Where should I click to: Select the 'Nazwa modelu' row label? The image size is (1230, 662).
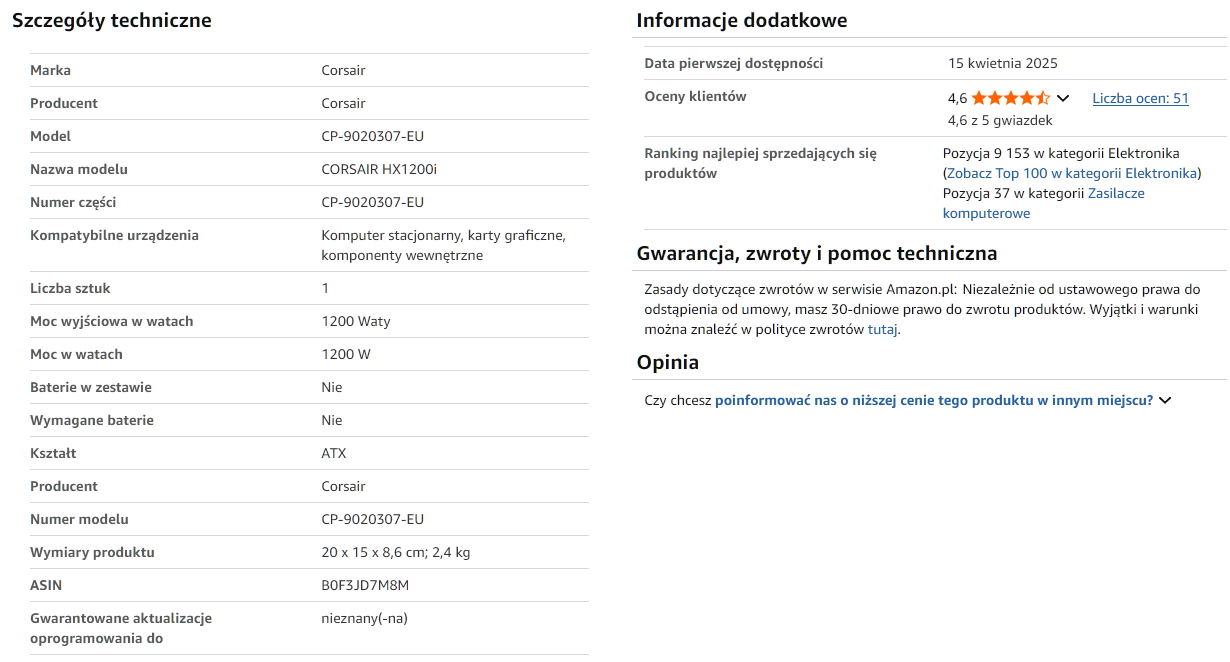[79, 169]
